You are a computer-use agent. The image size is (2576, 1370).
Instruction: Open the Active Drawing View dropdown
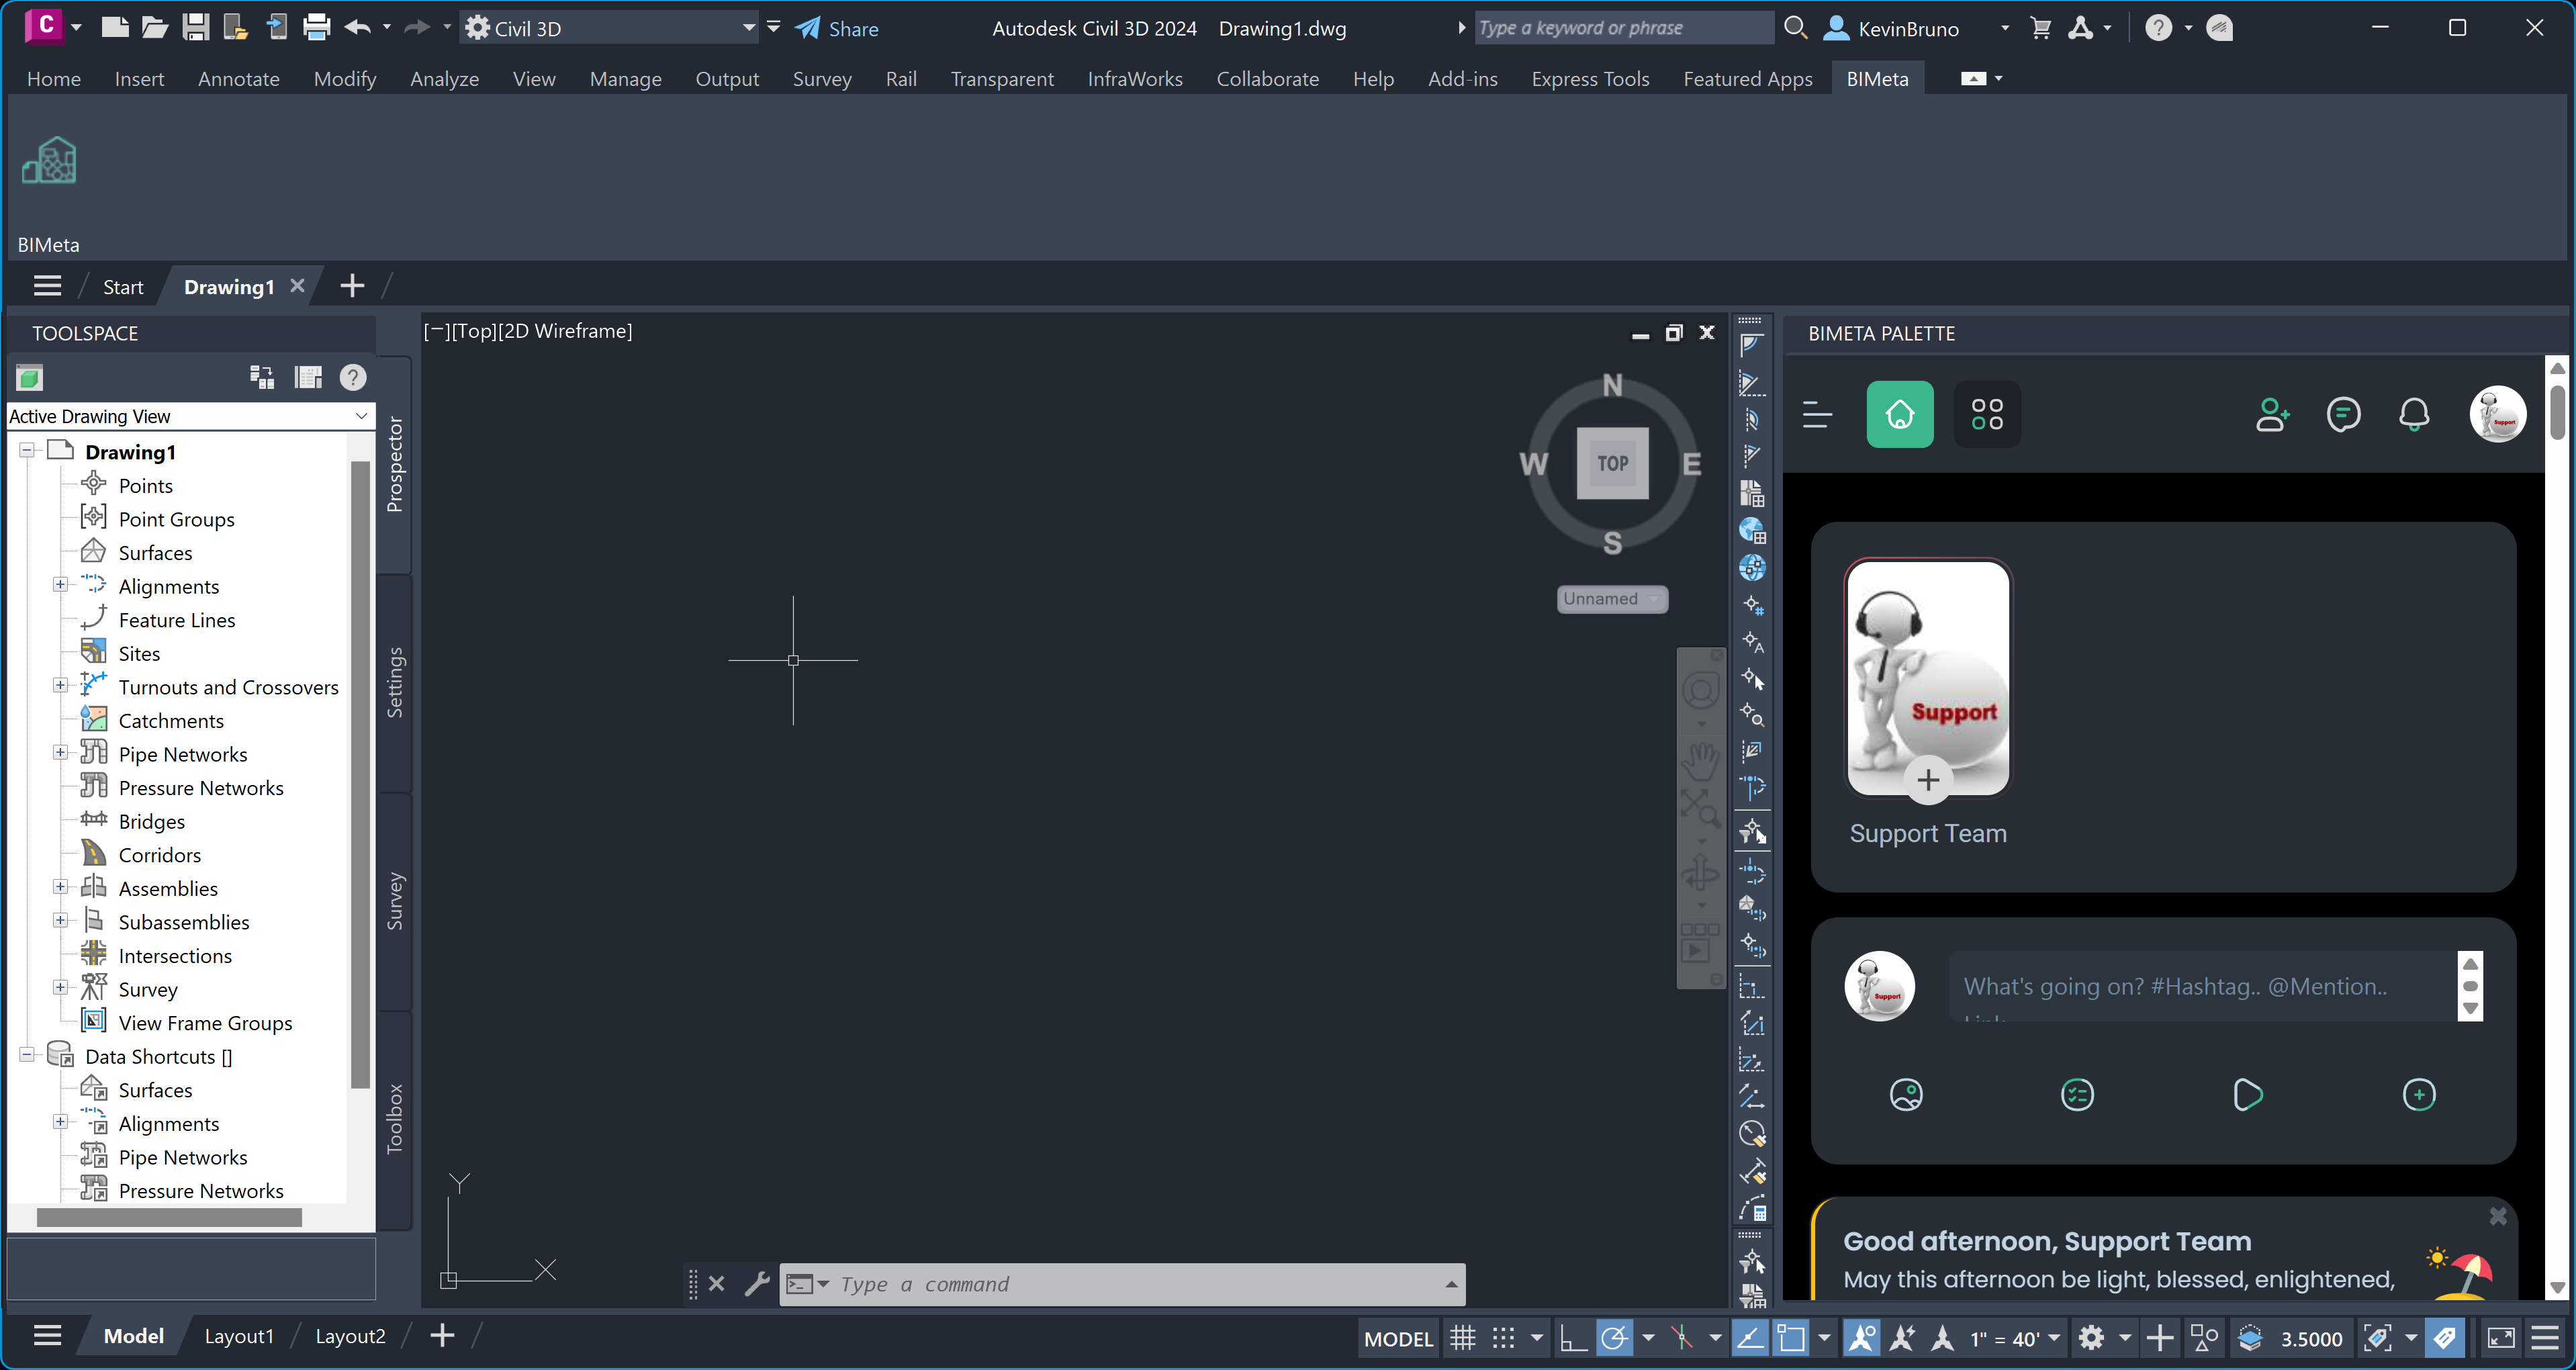[x=190, y=416]
